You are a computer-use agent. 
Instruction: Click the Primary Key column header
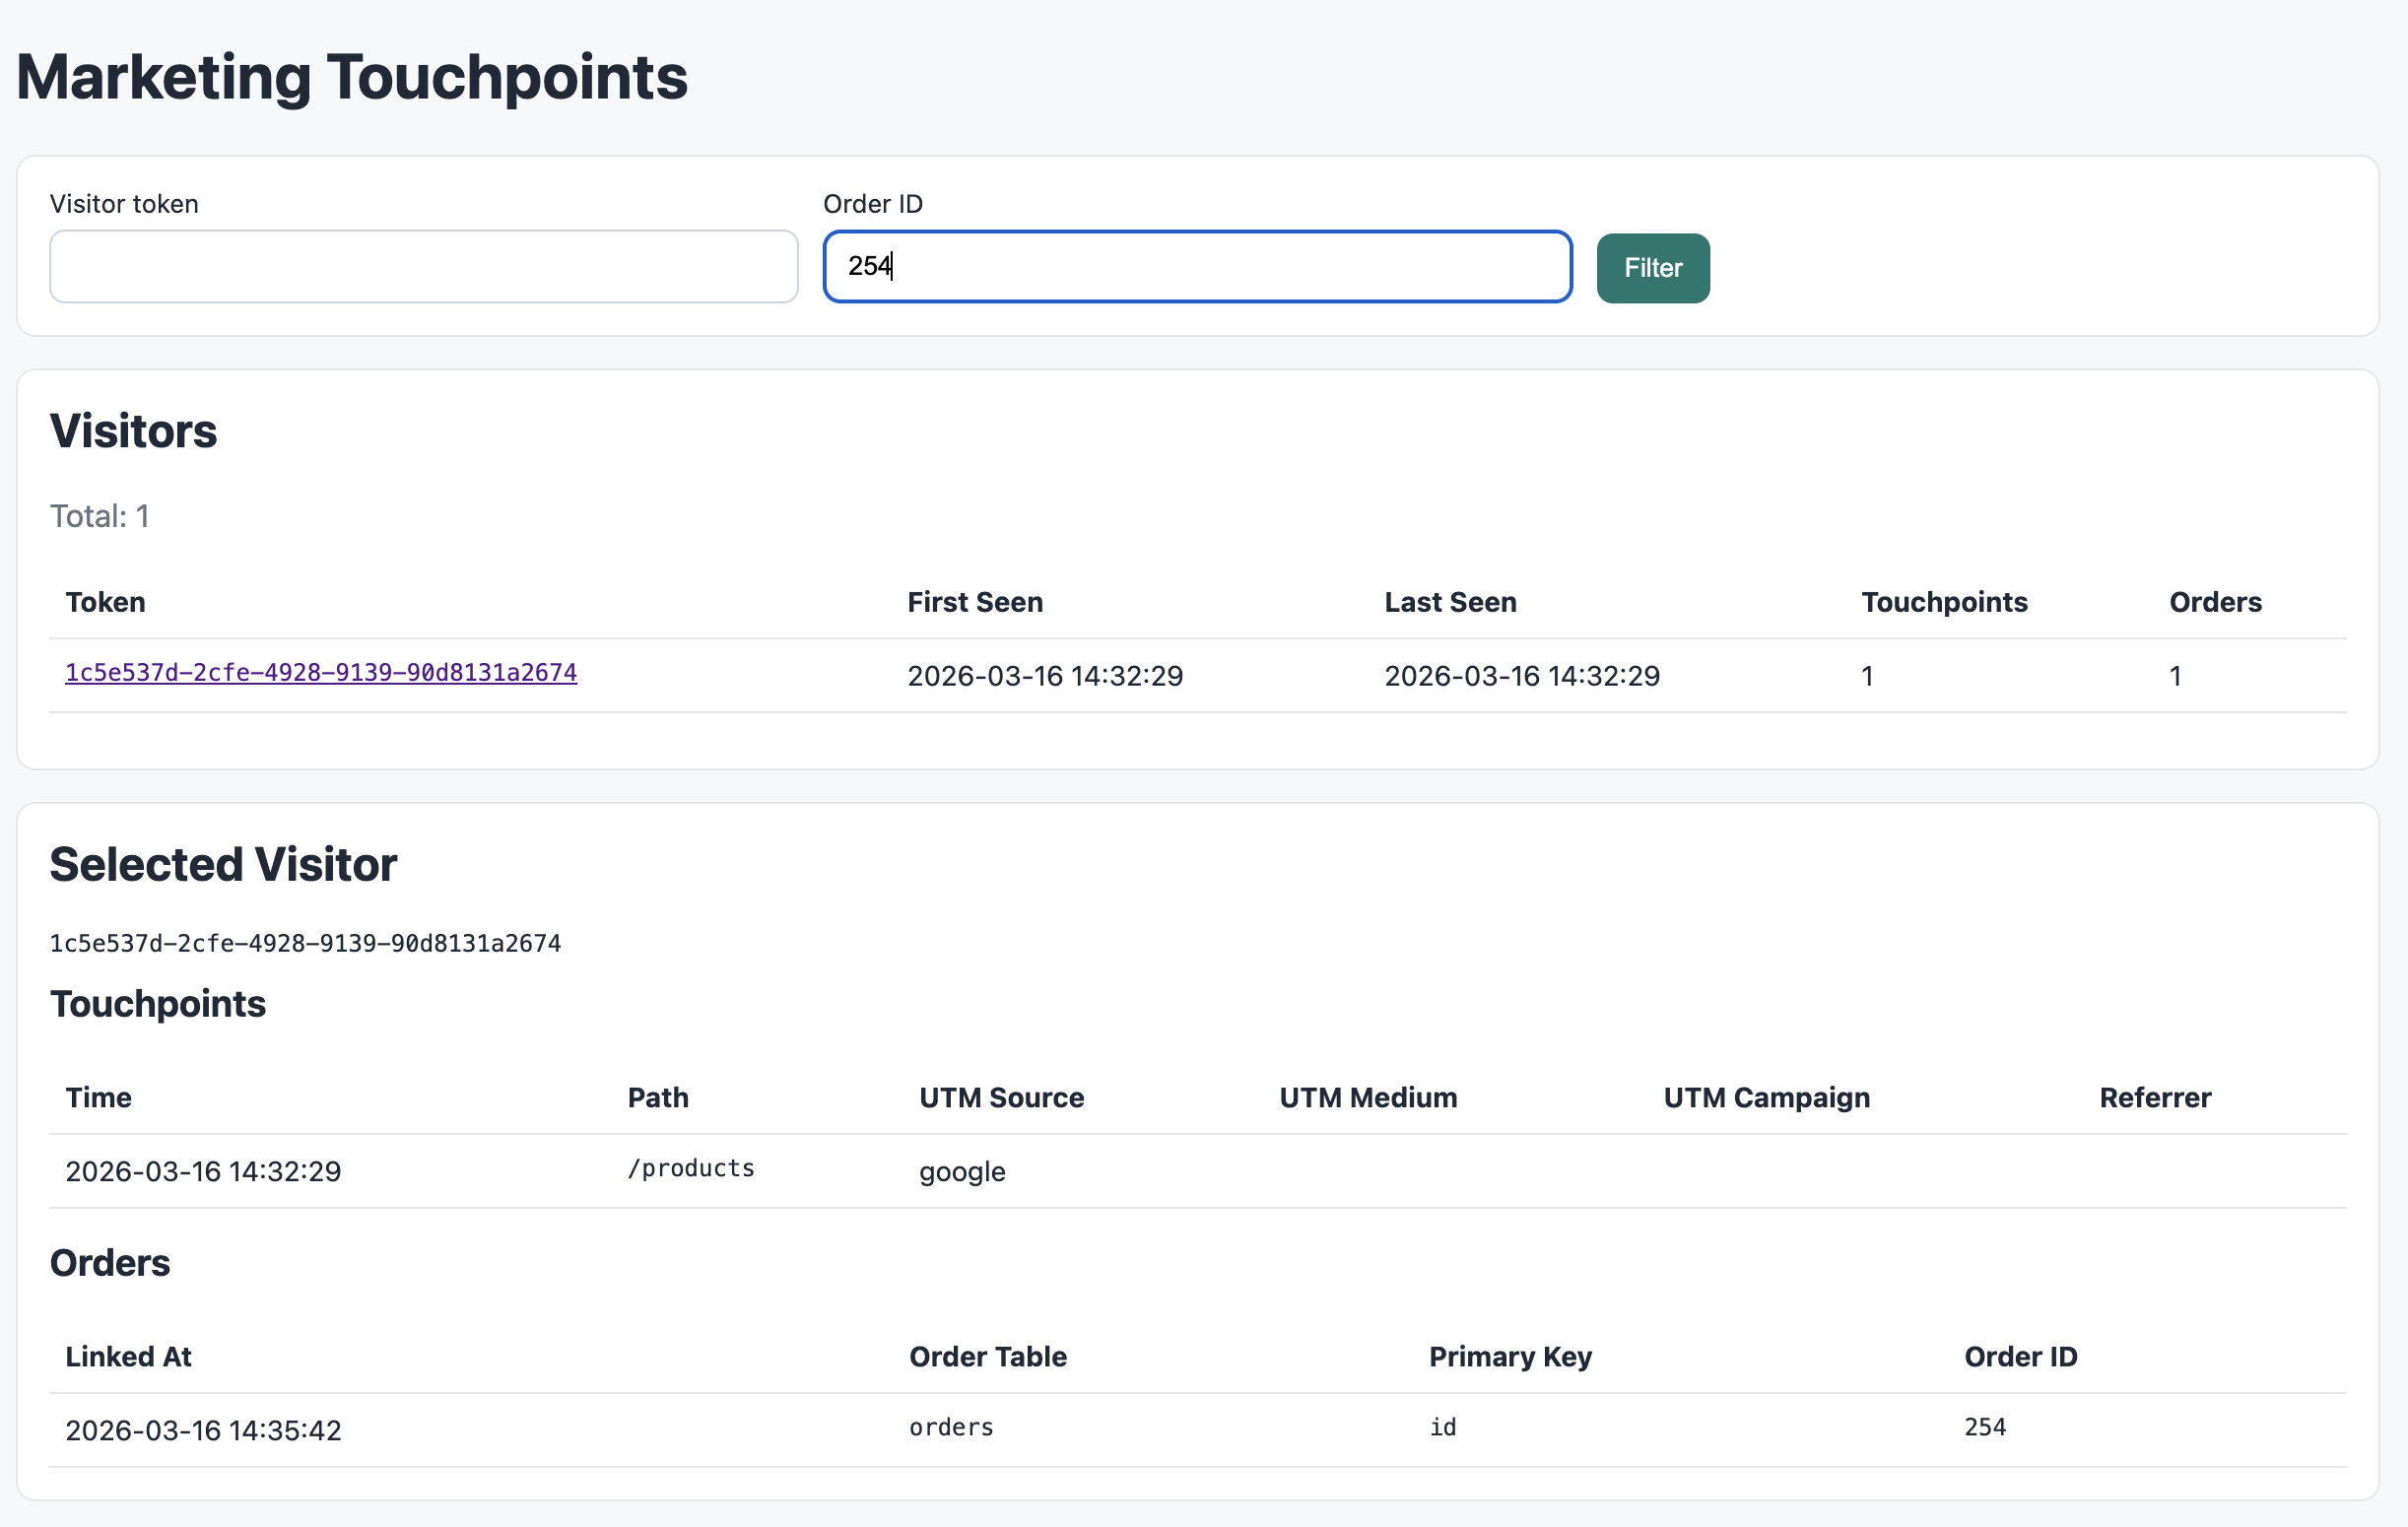tap(1510, 1356)
